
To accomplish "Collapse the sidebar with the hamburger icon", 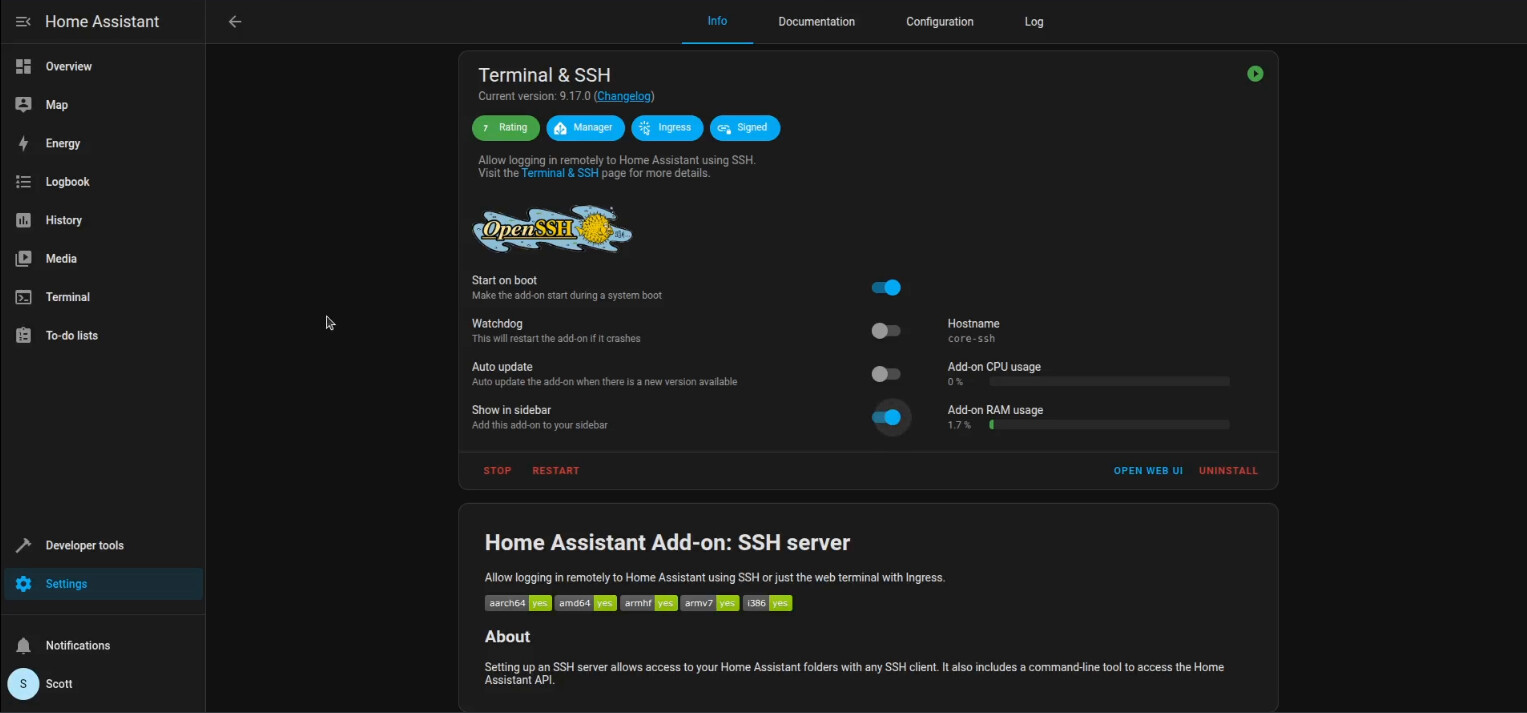I will pos(23,22).
